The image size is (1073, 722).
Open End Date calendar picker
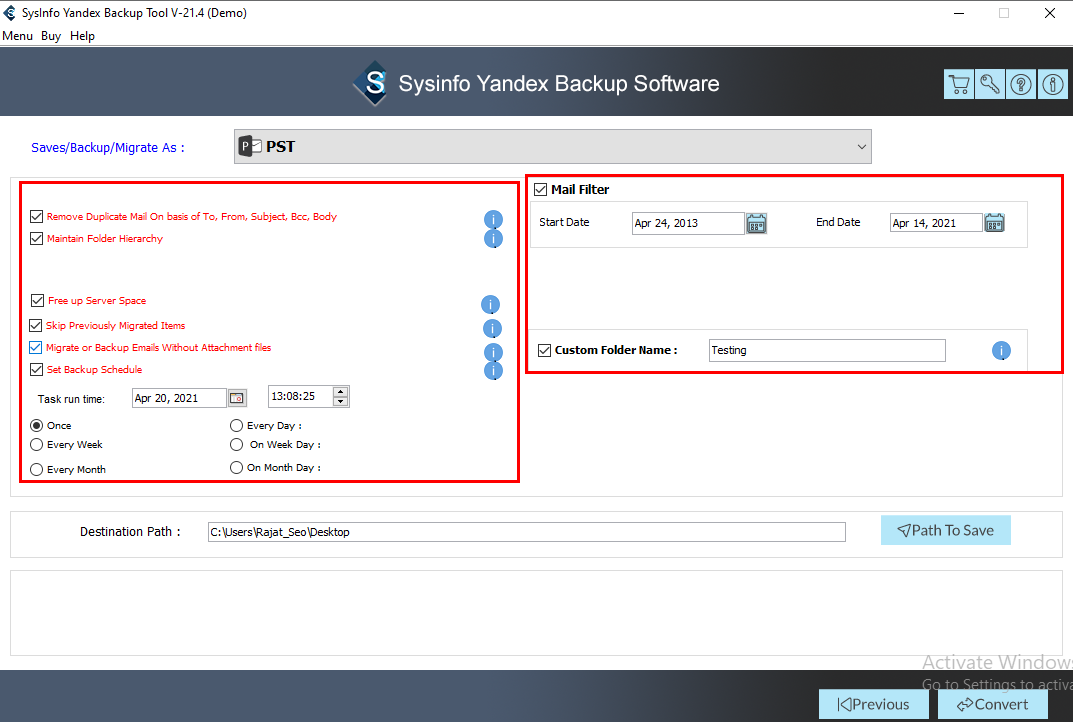[994, 223]
